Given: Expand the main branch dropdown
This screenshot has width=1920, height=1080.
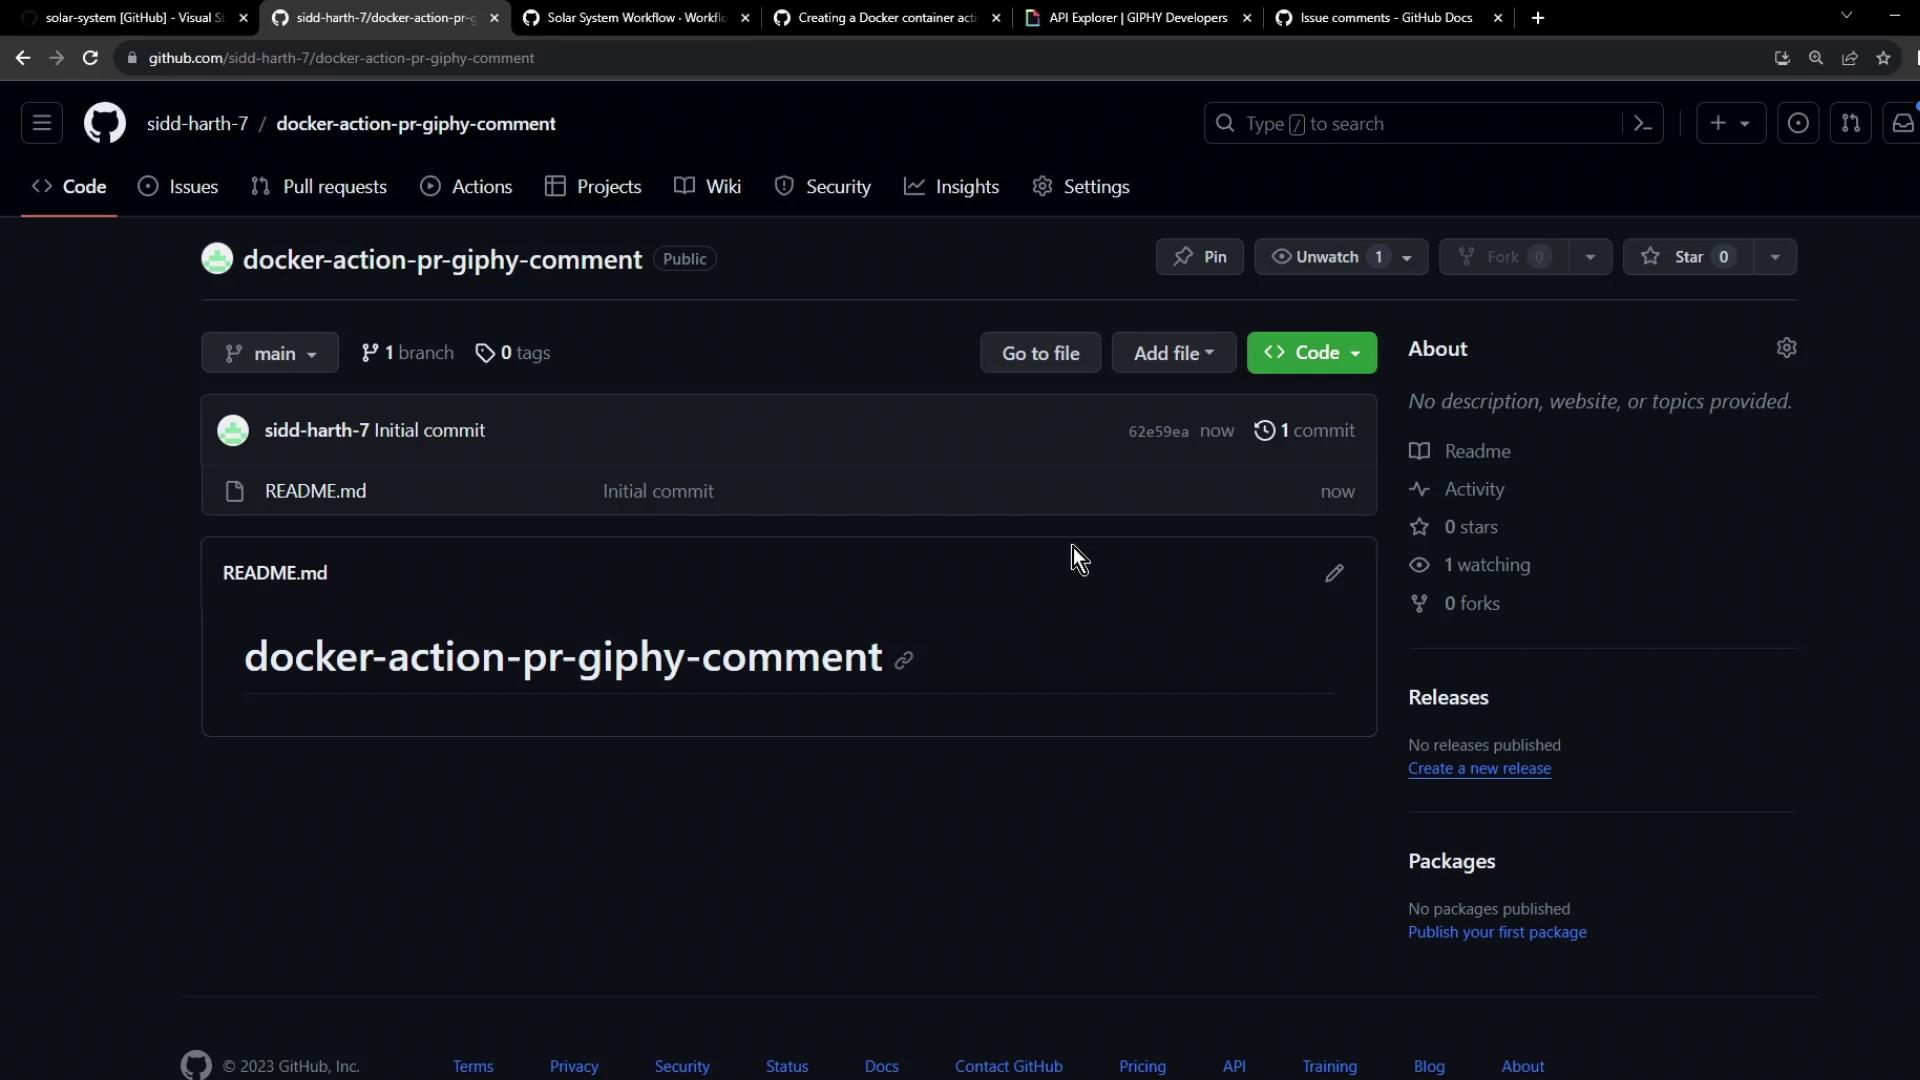Looking at the screenshot, I should coord(270,353).
